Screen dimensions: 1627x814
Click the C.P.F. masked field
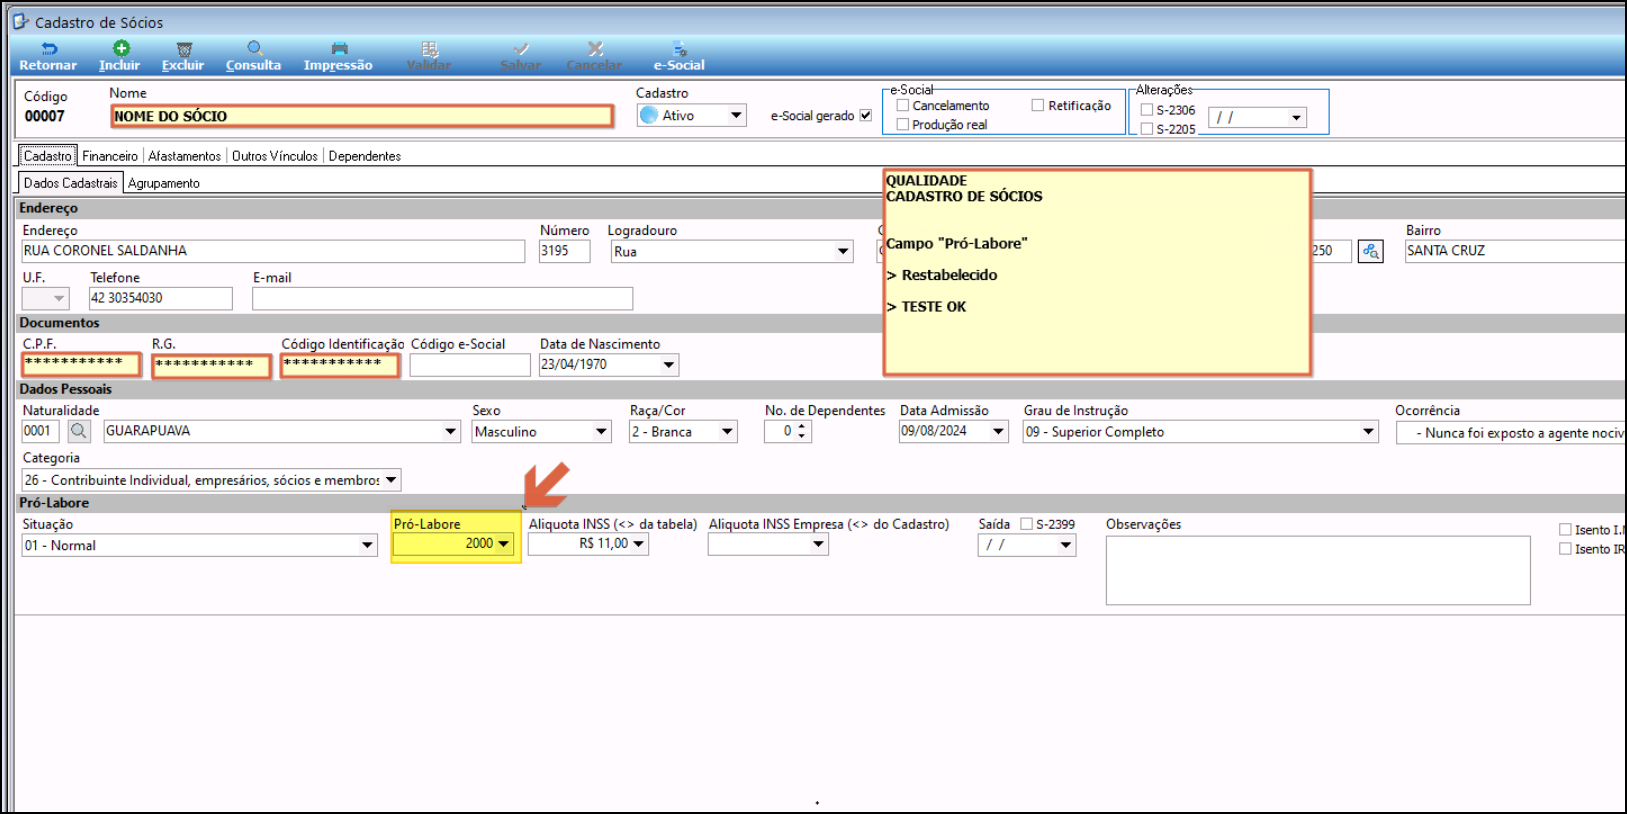coord(81,365)
